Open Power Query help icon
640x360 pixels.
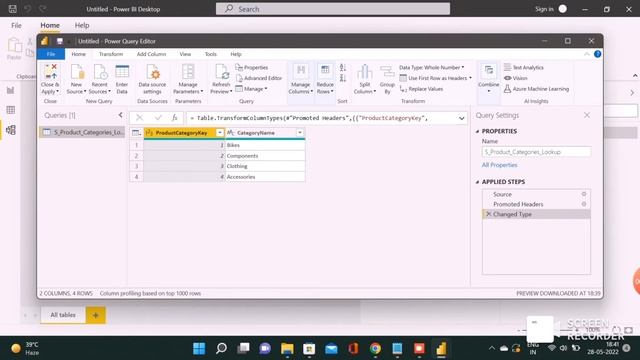point(598,54)
